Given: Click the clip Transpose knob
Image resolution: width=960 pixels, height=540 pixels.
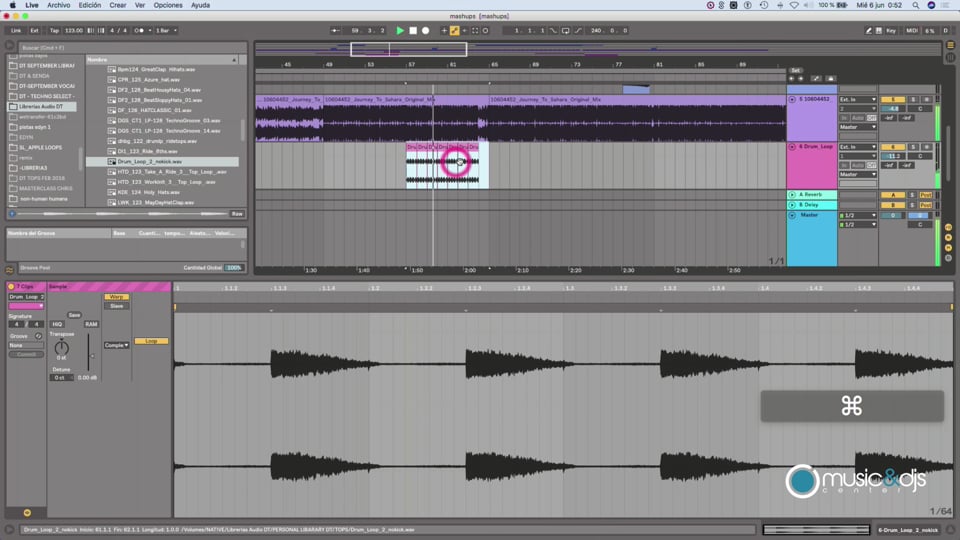Looking at the screenshot, I should pyautogui.click(x=62, y=348).
